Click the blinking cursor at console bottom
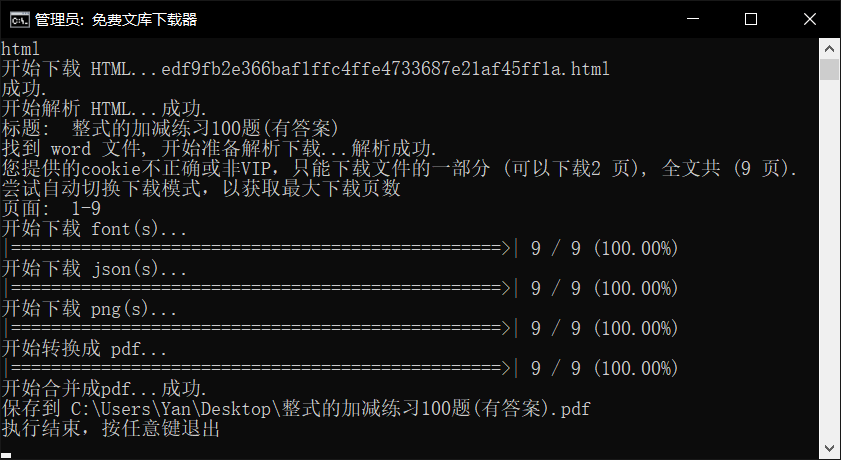Screen dimensions: 841x460 point(6,456)
